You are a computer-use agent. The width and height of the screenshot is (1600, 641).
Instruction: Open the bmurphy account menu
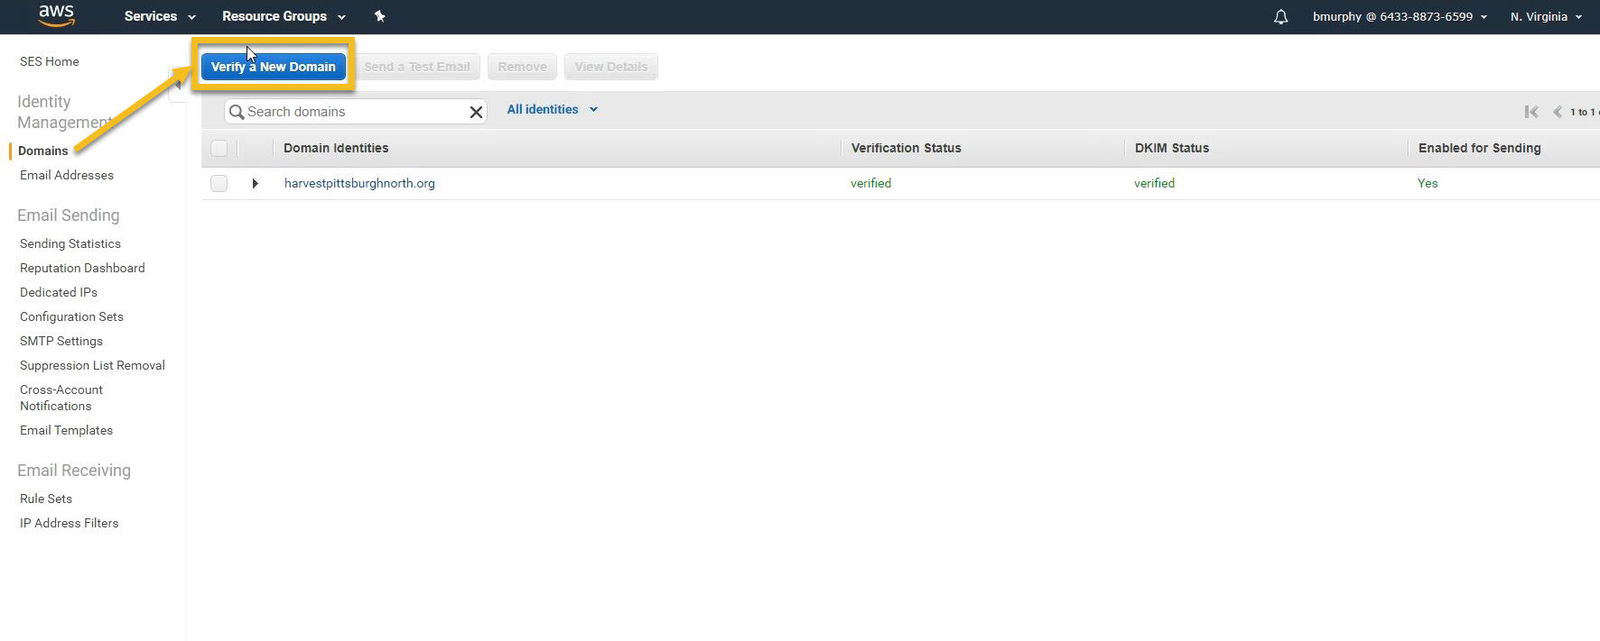1400,17
